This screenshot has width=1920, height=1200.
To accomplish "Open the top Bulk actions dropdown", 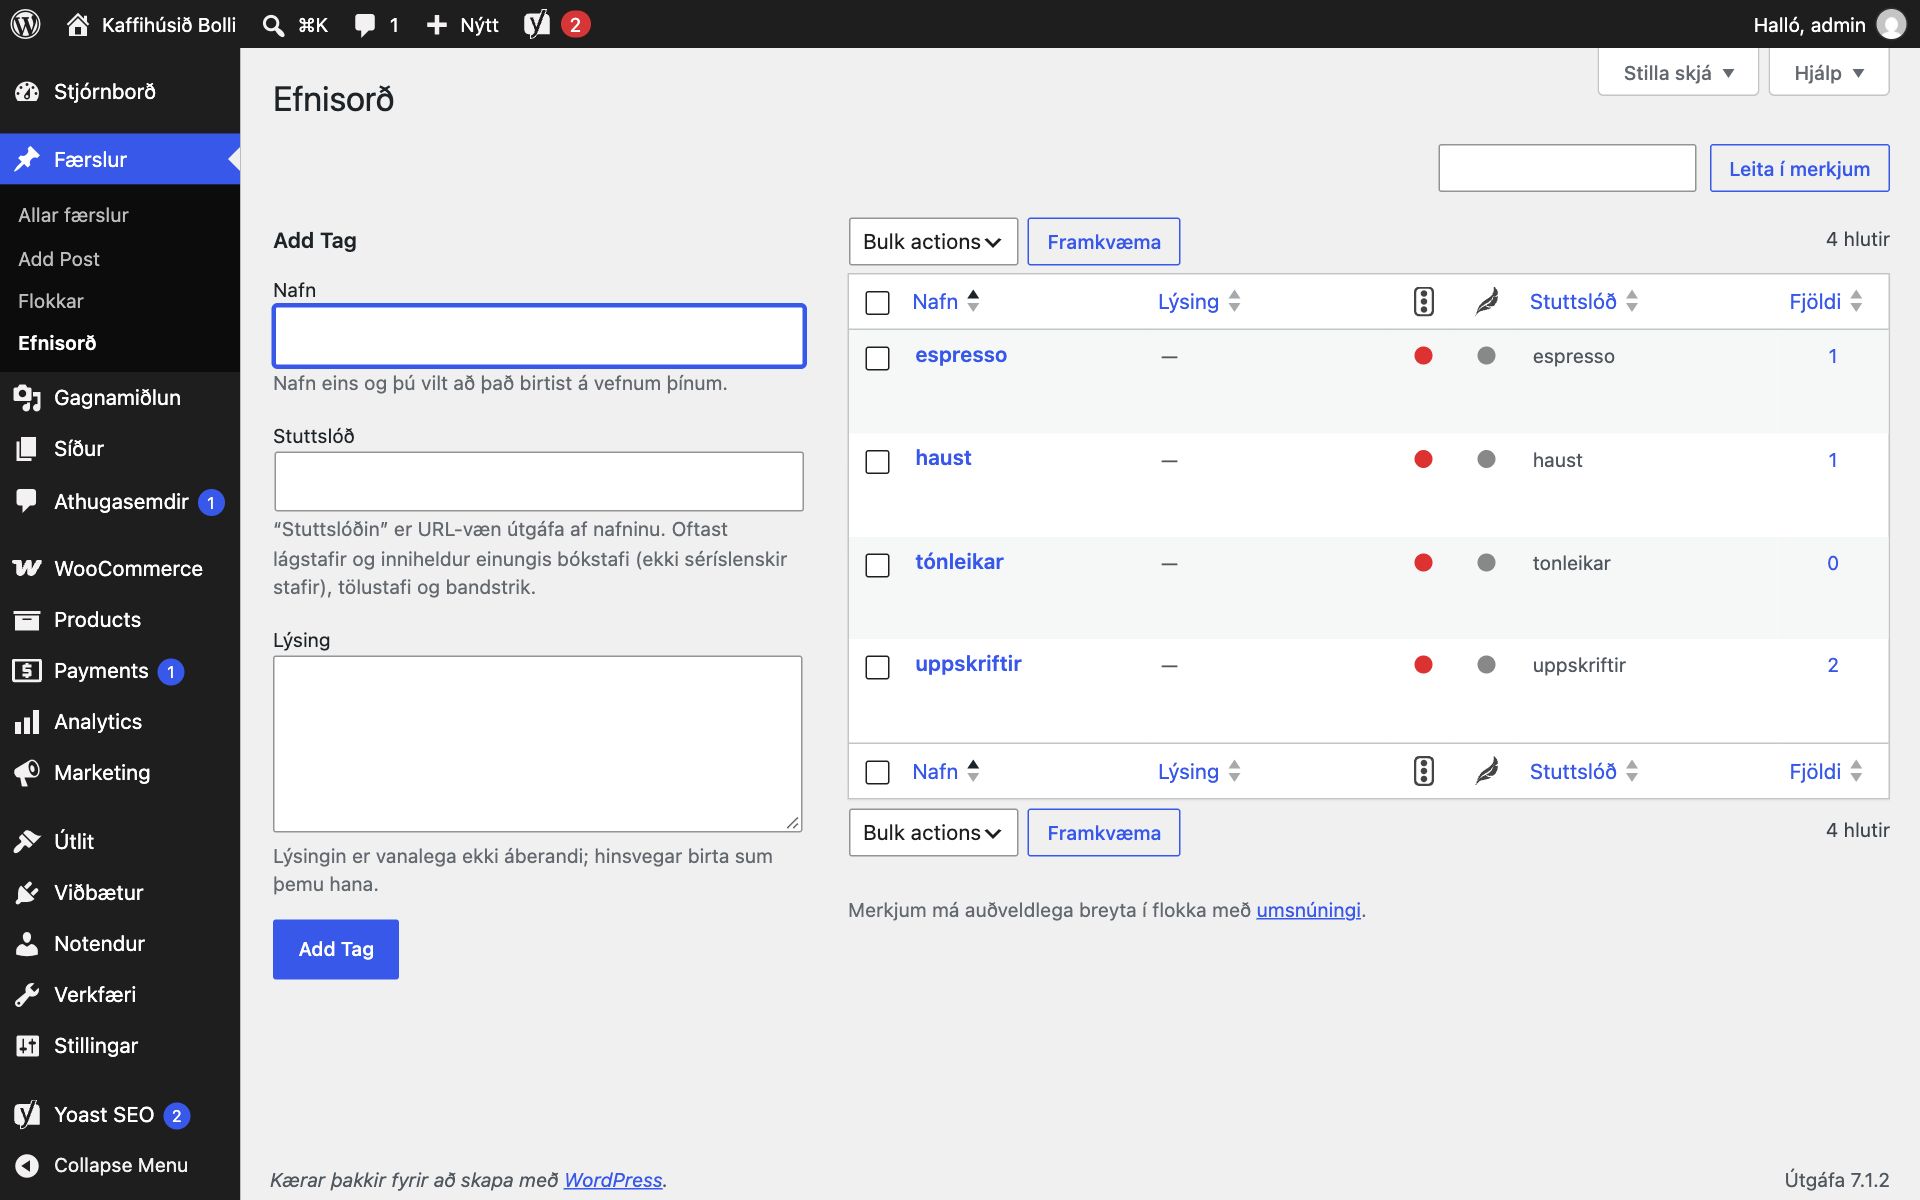I will pyautogui.click(x=933, y=242).
